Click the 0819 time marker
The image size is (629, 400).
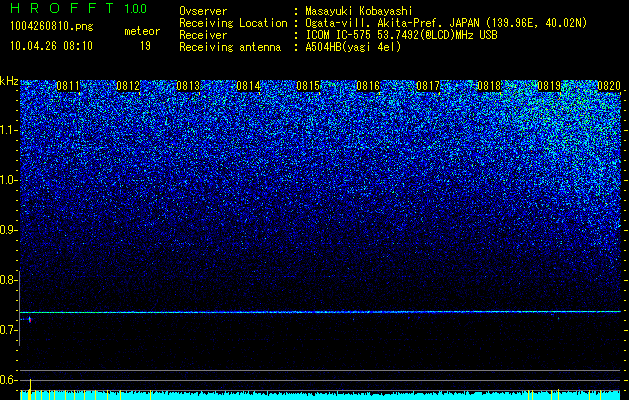549,86
